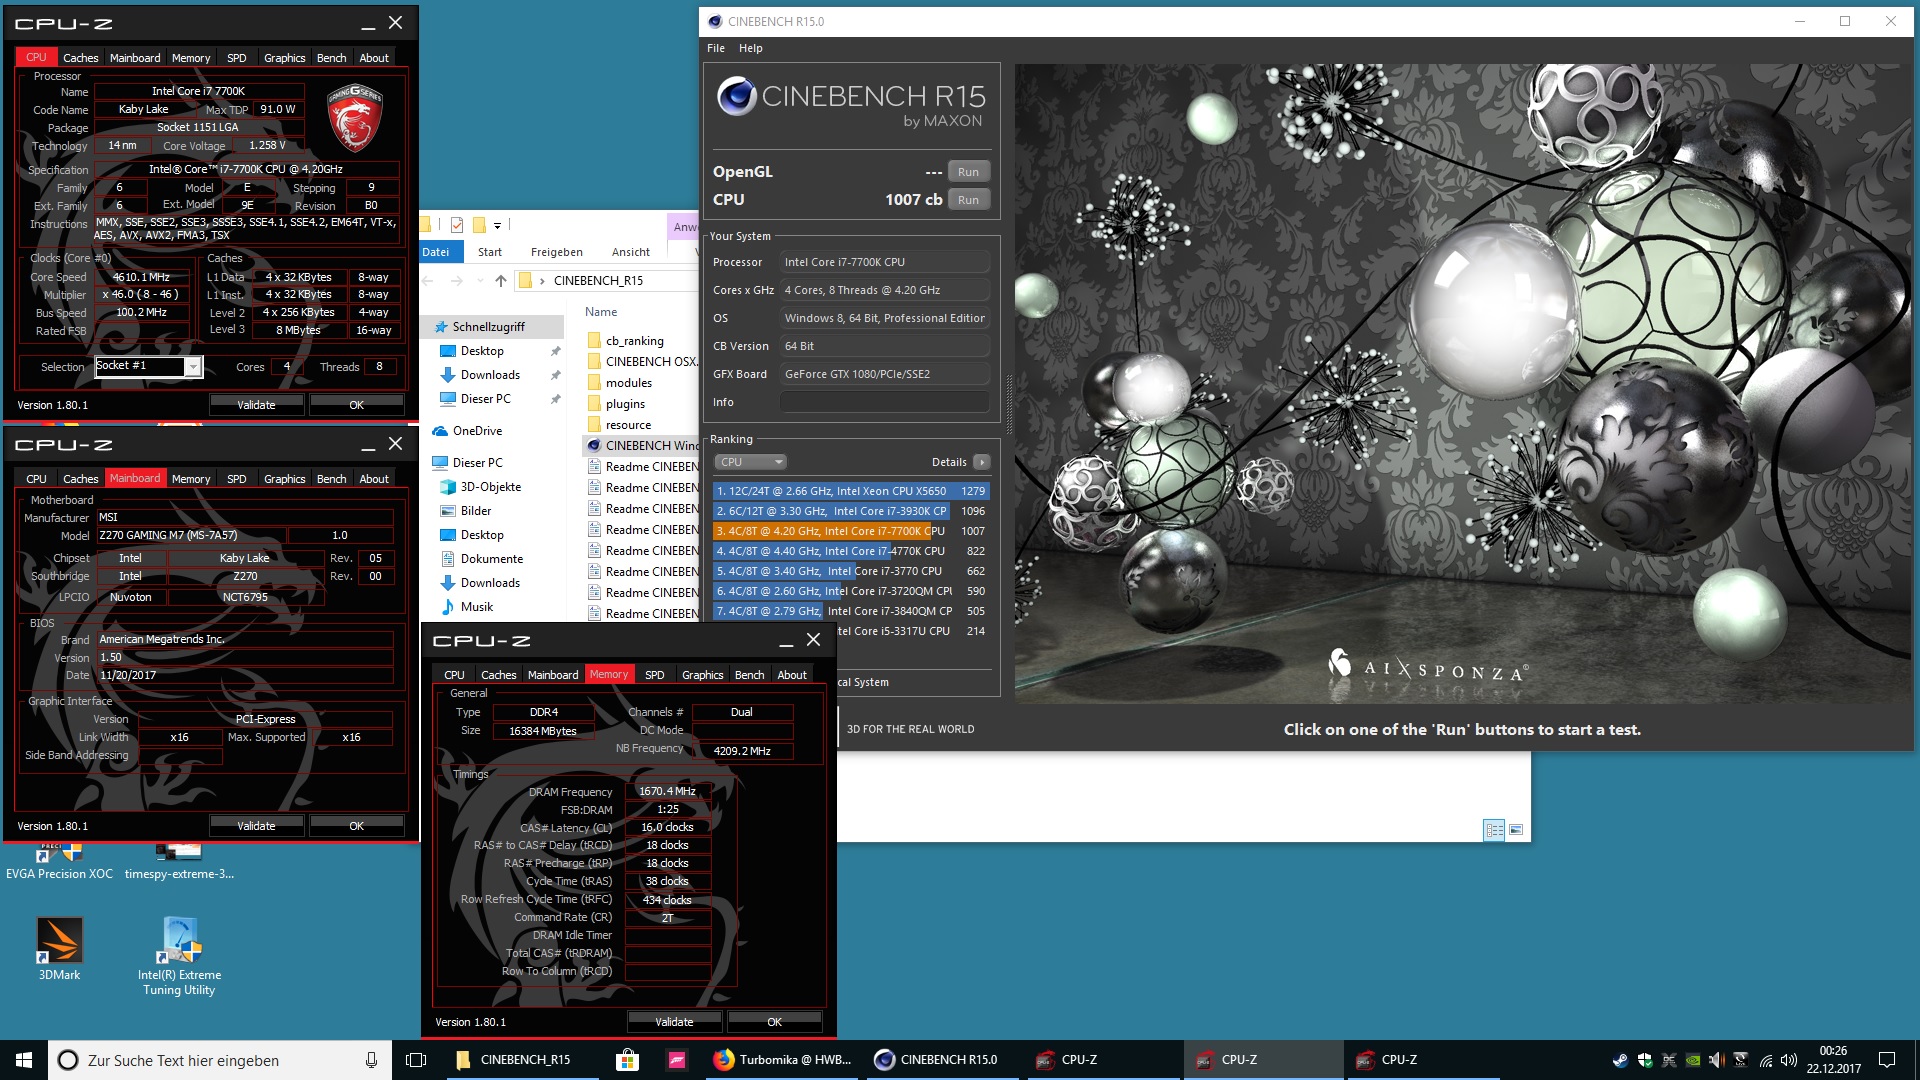Click the MSI dragon logo in CPU-Z
The width and height of the screenshot is (1920, 1080).
(x=355, y=118)
